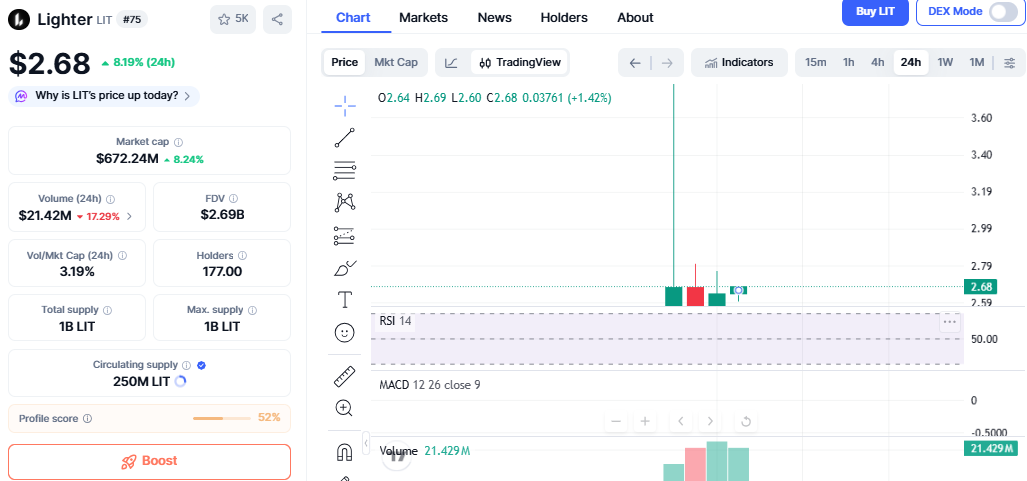Image resolution: width=1027 pixels, height=481 pixels.
Task: Click the zoom in magnifier tool
Action: (345, 408)
